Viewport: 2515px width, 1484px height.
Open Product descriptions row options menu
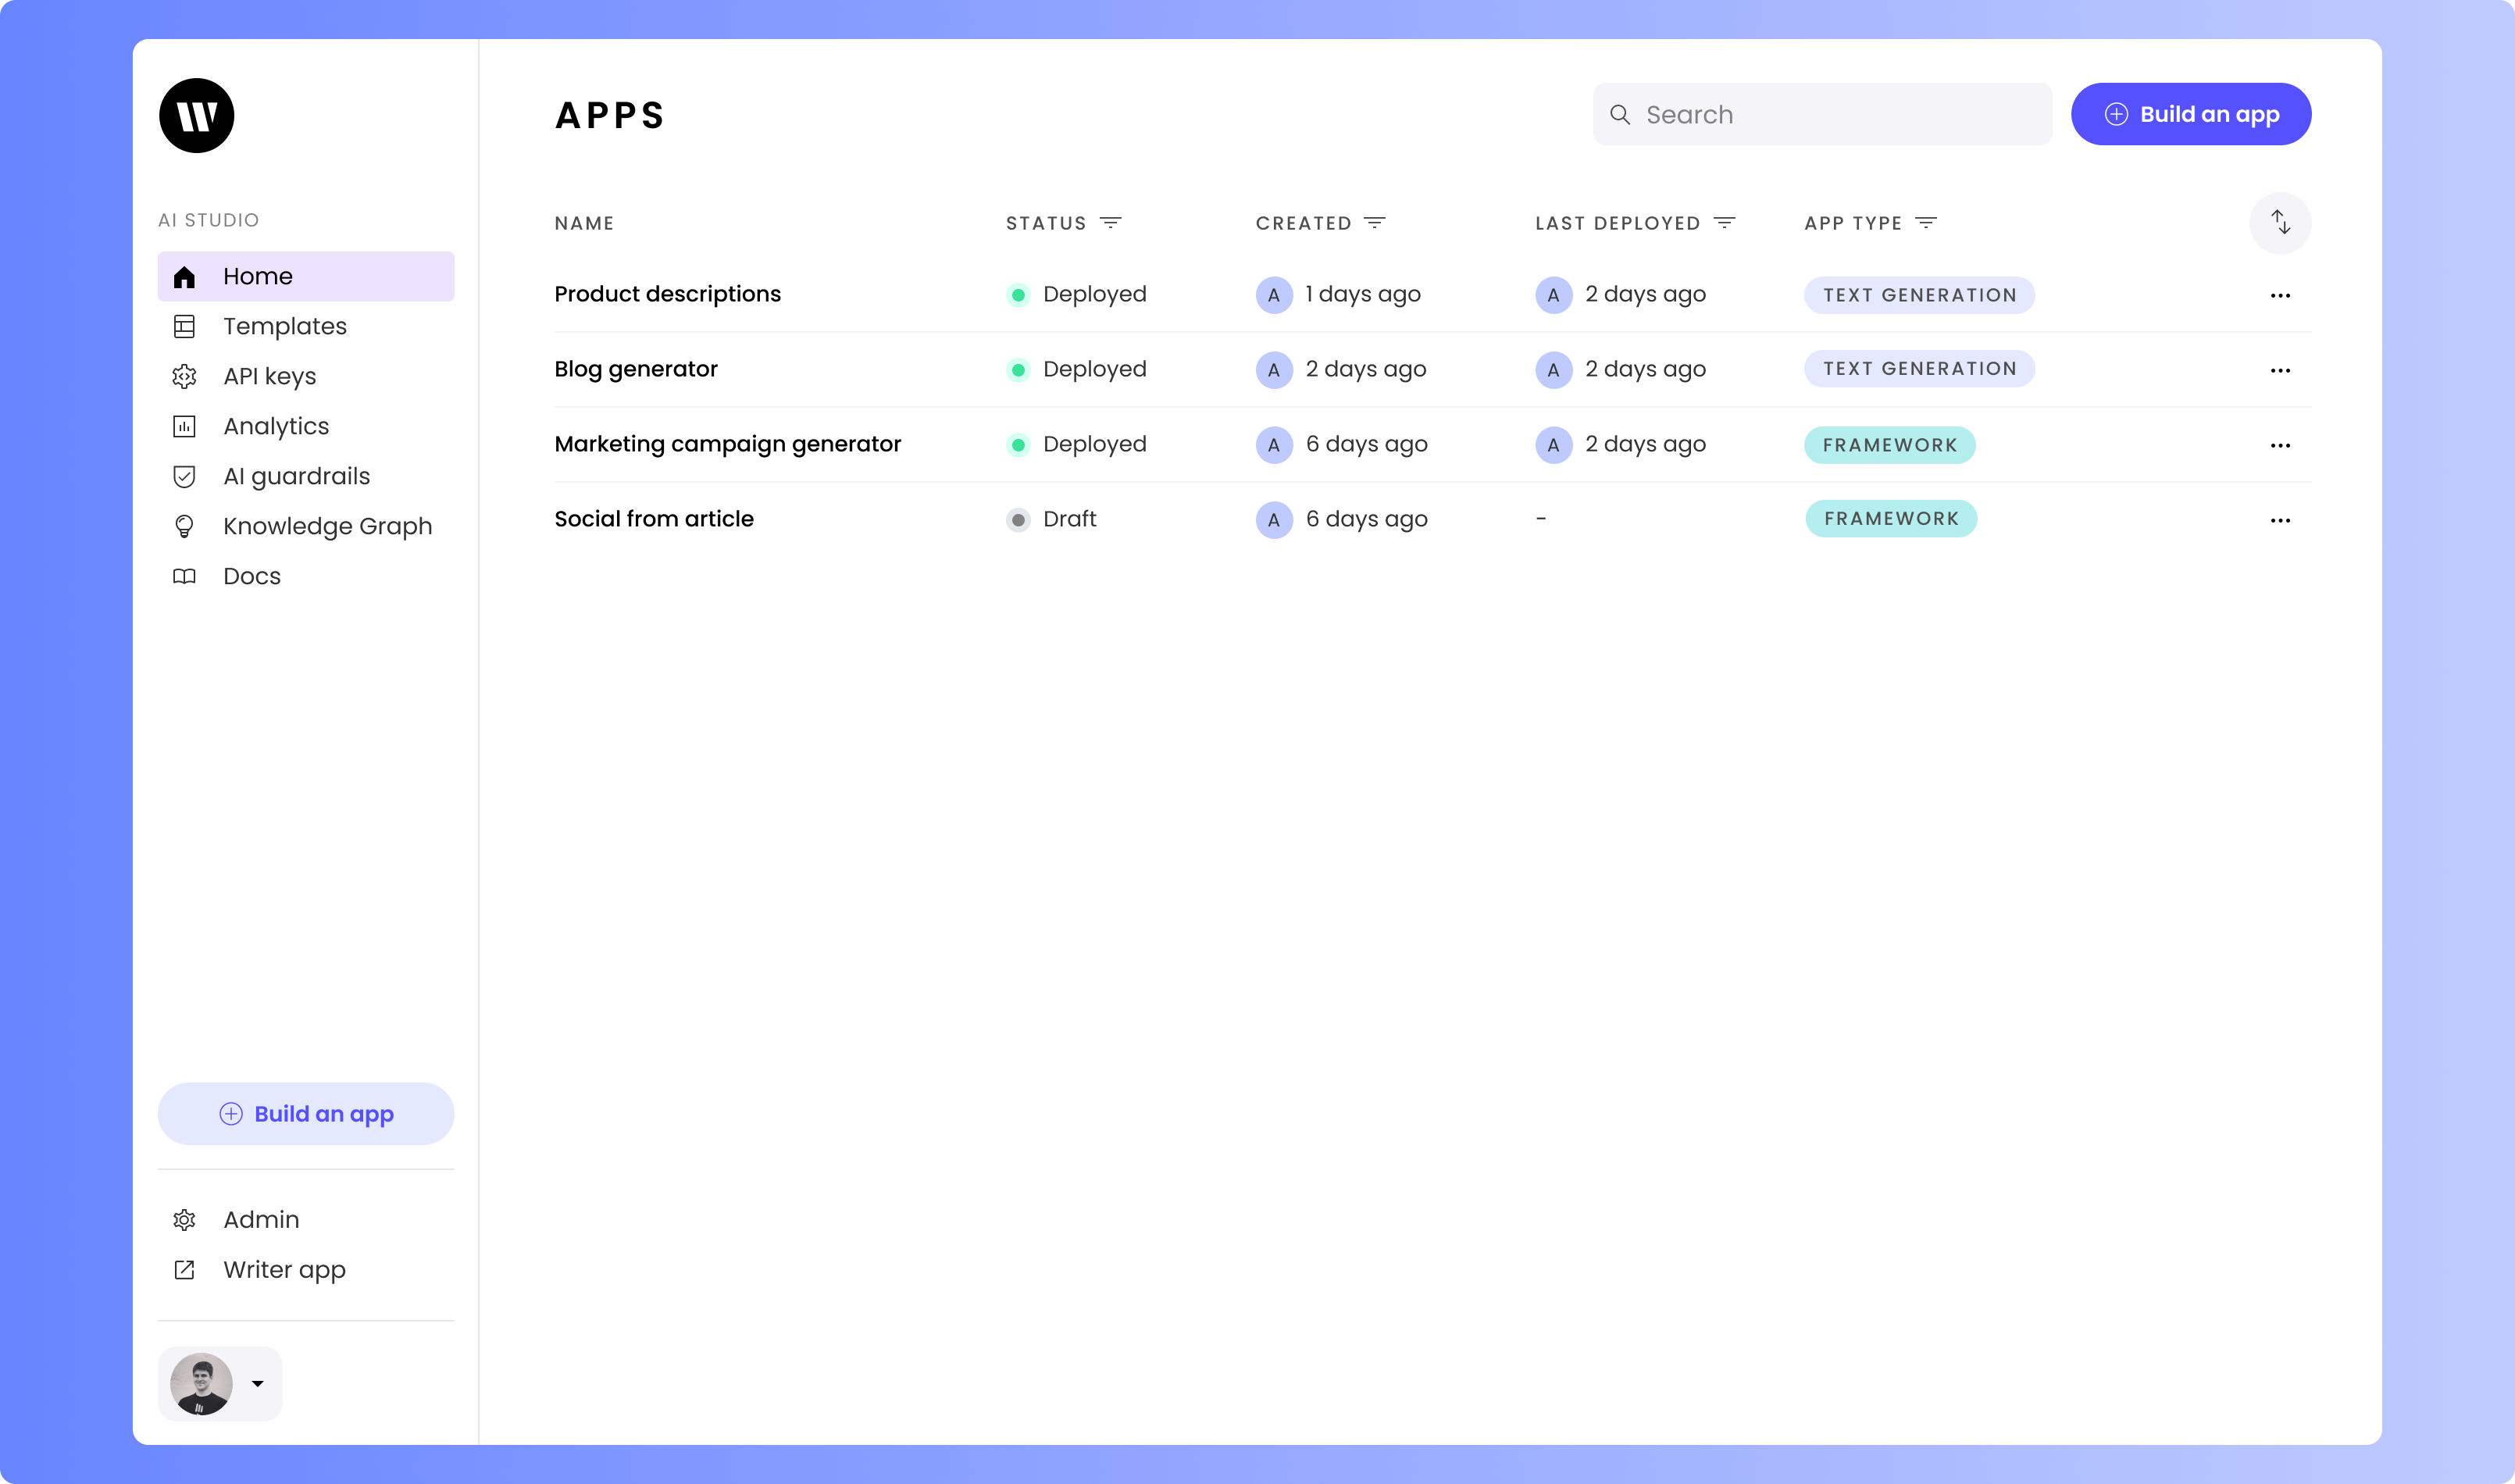pyautogui.click(x=2279, y=295)
